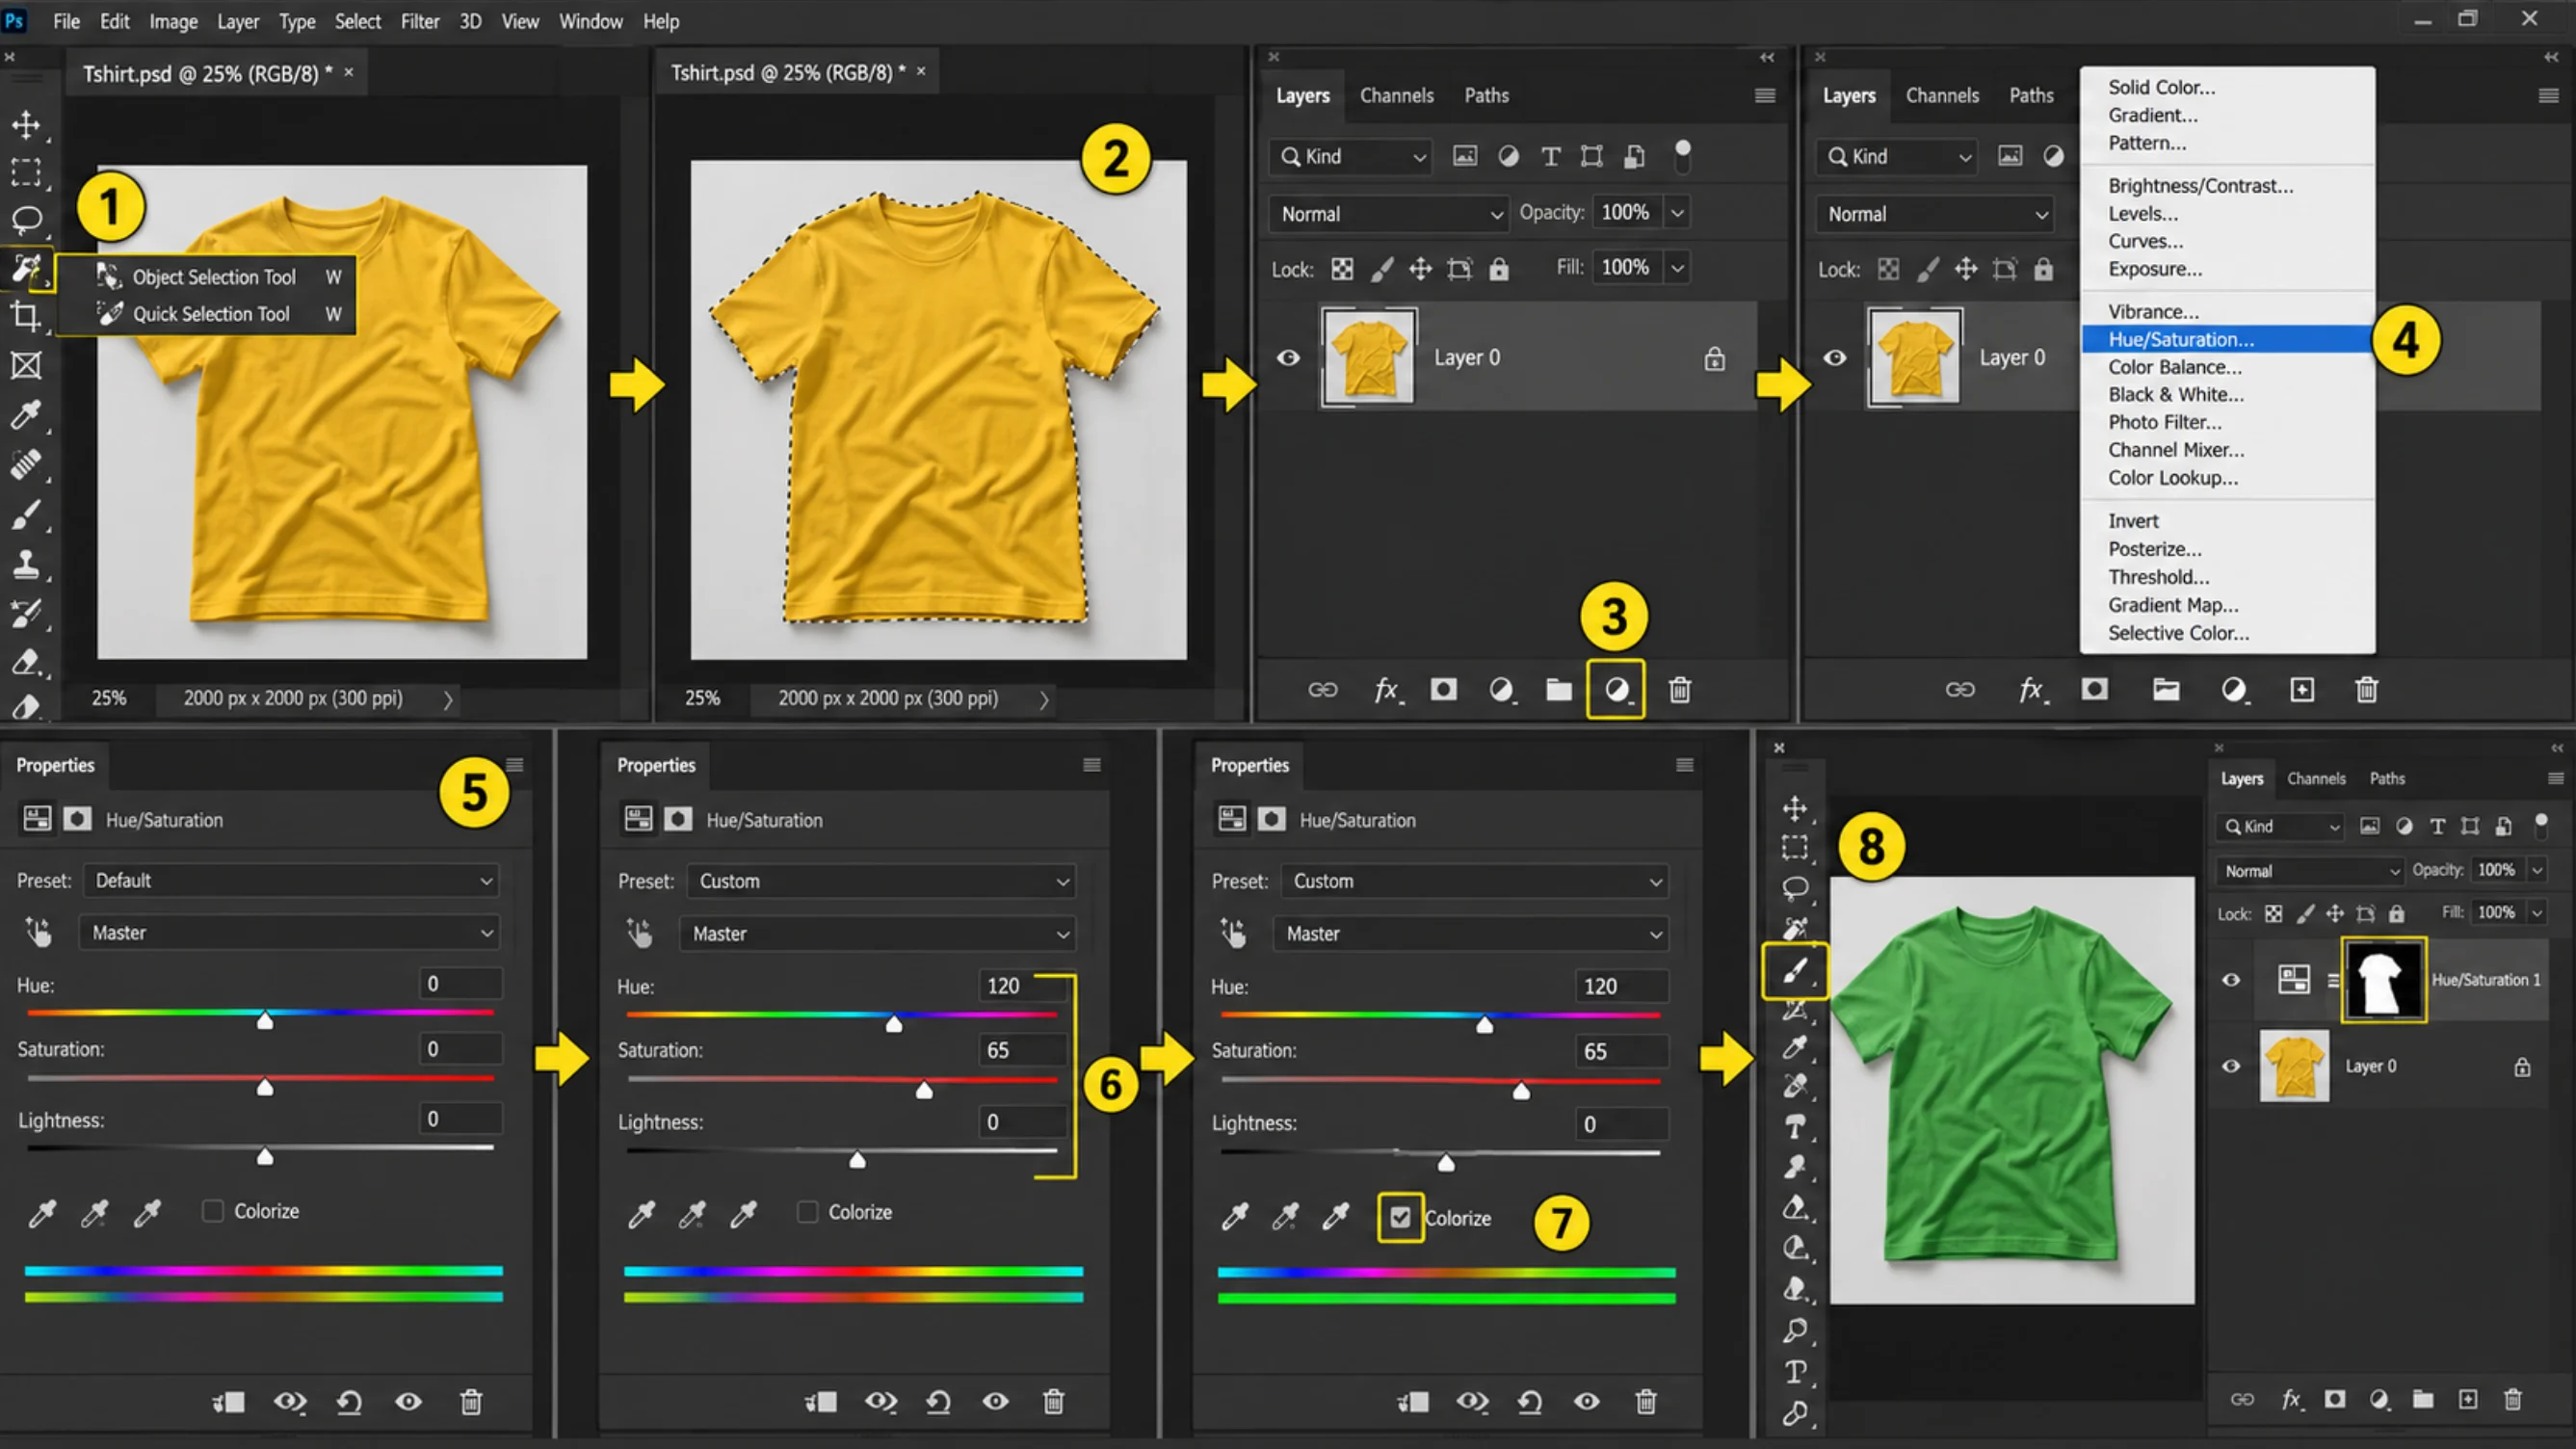This screenshot has height=1449, width=2576.
Task: Choose the Clone Stamp tool
Action: (x=26, y=564)
